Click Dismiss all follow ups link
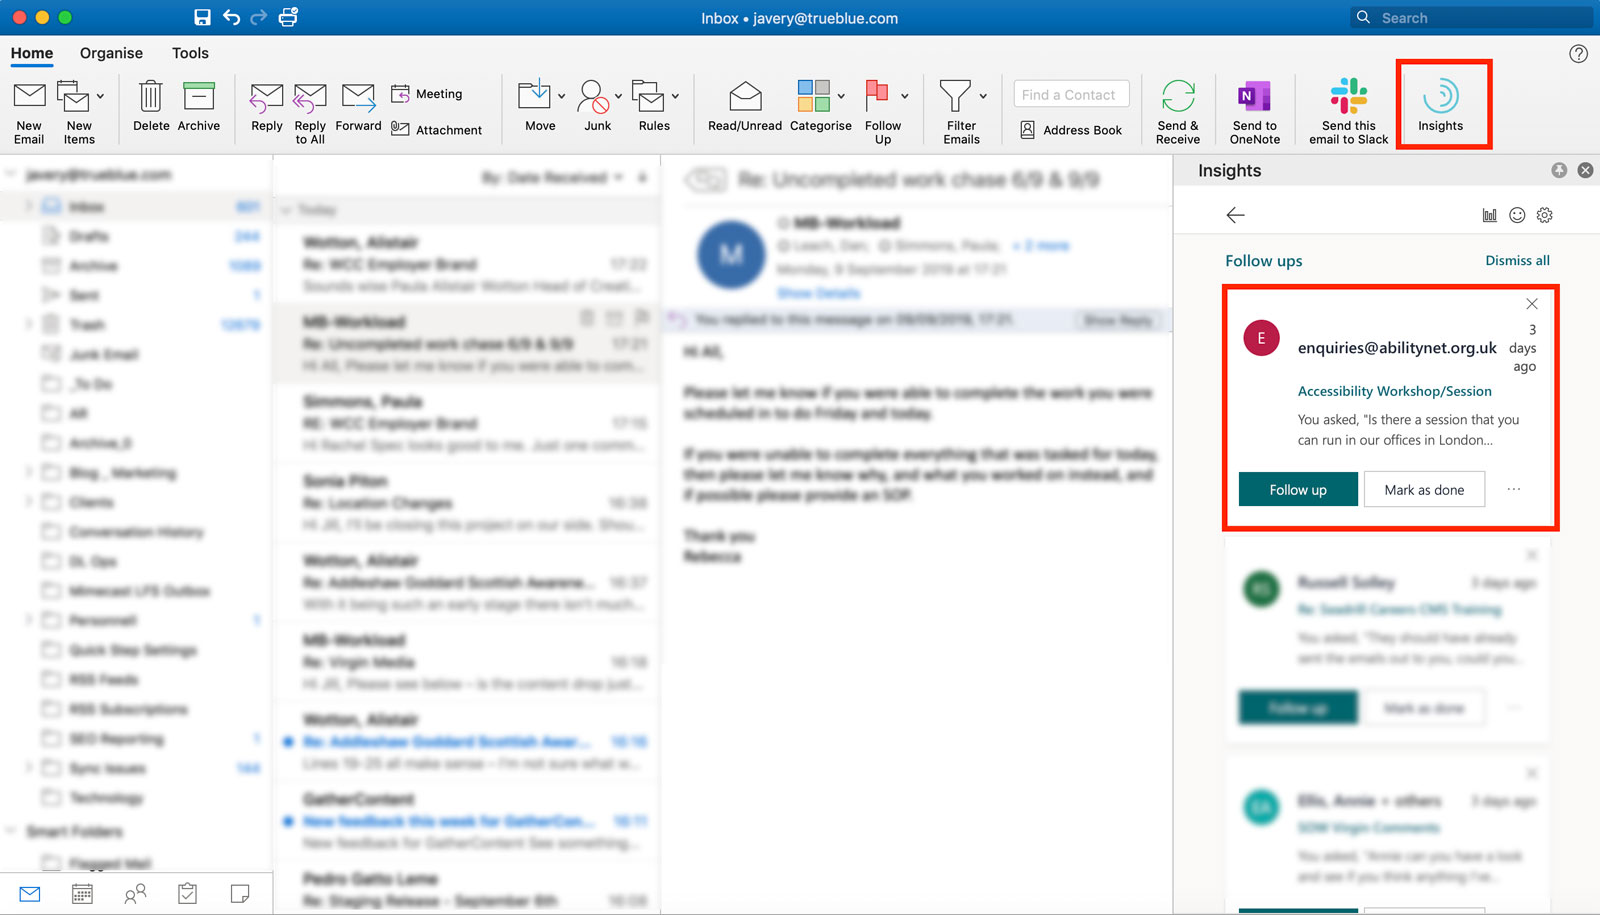 (x=1517, y=260)
